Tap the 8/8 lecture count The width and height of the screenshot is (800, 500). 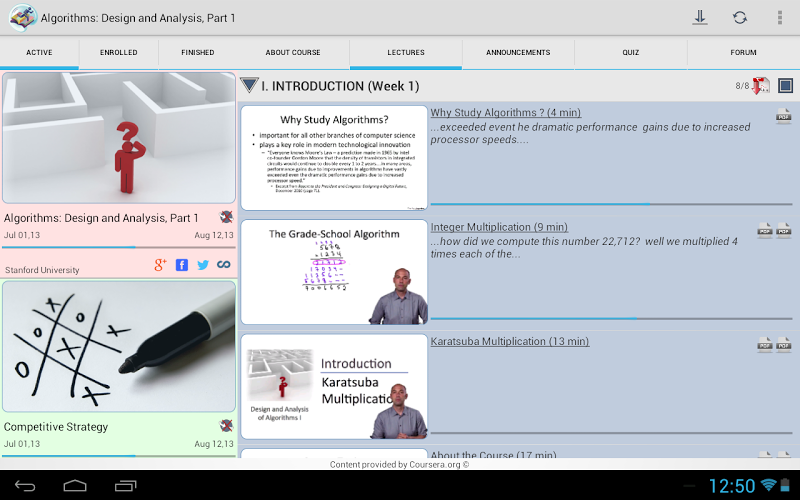742,86
